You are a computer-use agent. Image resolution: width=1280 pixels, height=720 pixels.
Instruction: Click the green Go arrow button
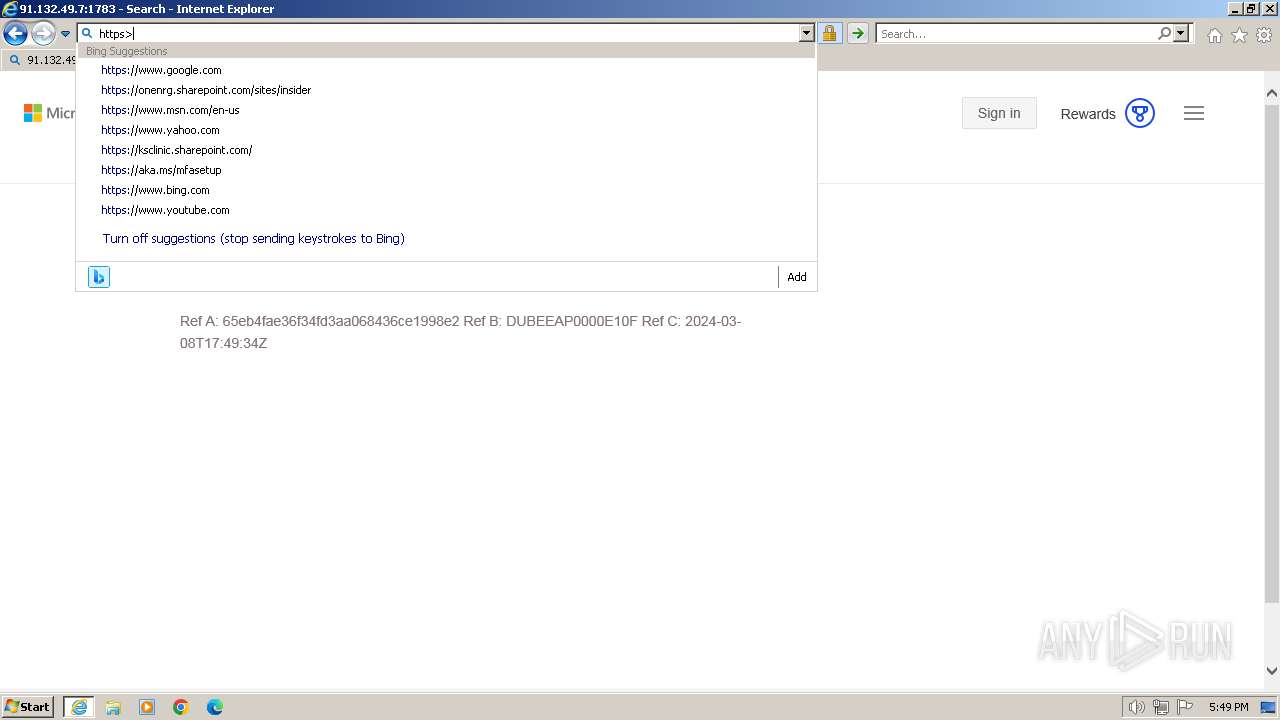tap(858, 33)
